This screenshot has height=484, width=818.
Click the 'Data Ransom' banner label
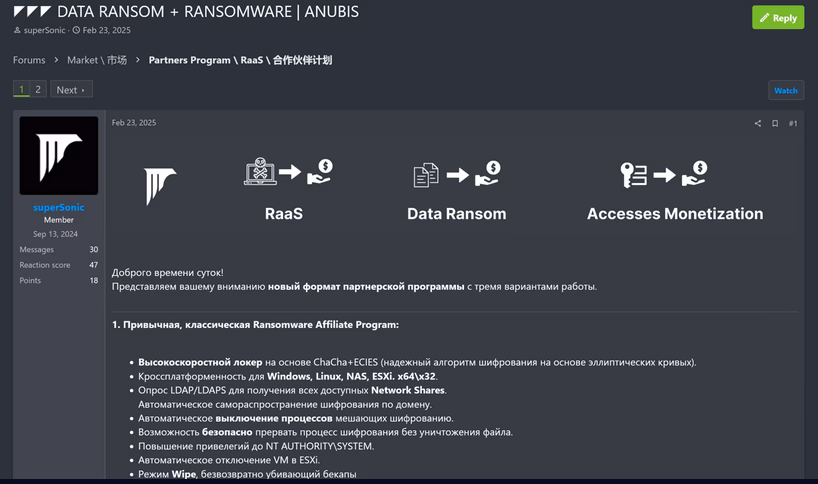(456, 214)
